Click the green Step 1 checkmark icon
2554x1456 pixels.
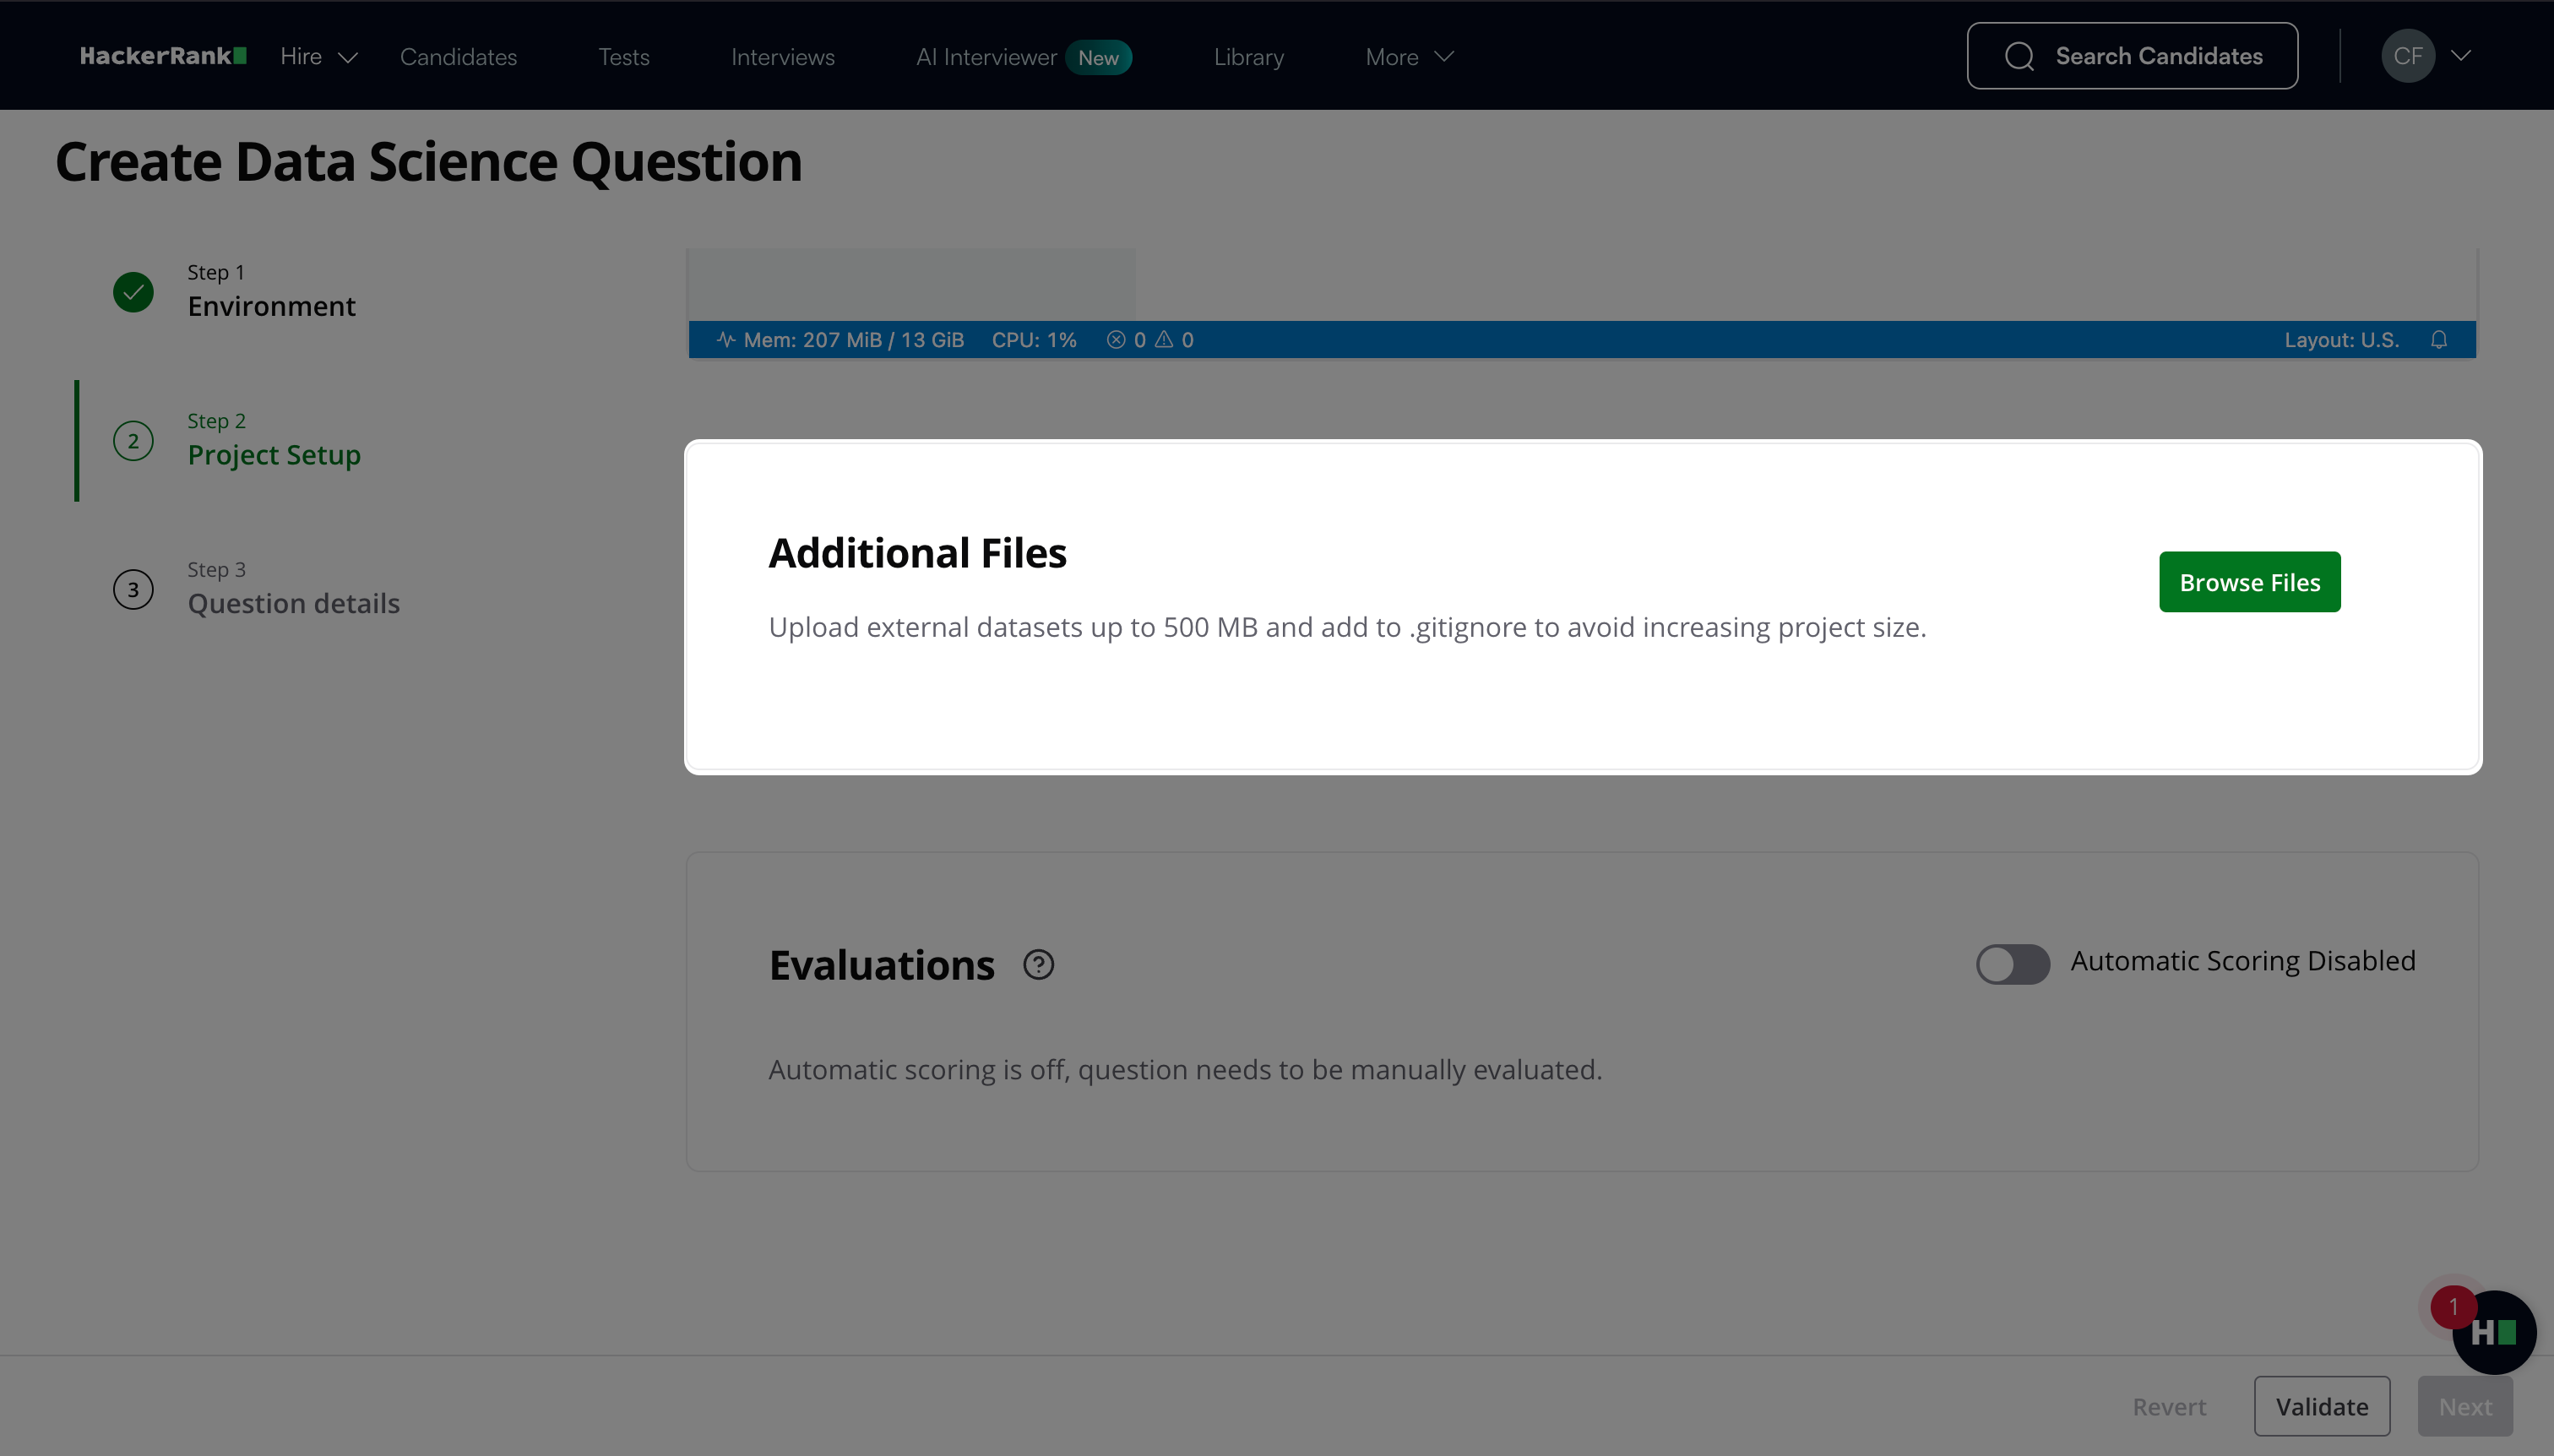pyautogui.click(x=133, y=292)
